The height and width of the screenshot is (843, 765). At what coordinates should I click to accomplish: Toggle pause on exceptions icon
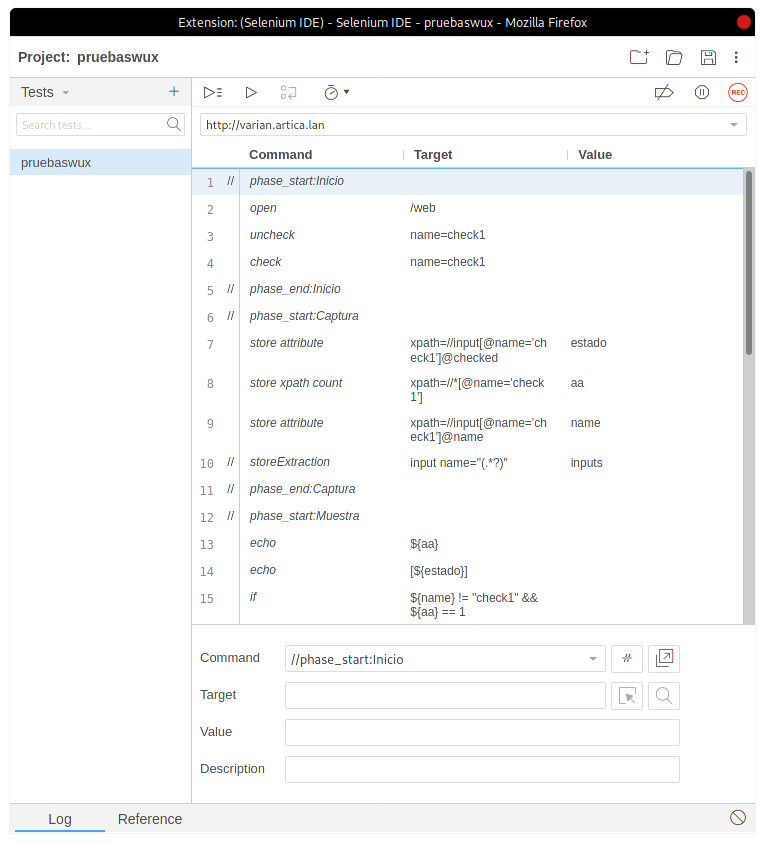pos(702,92)
